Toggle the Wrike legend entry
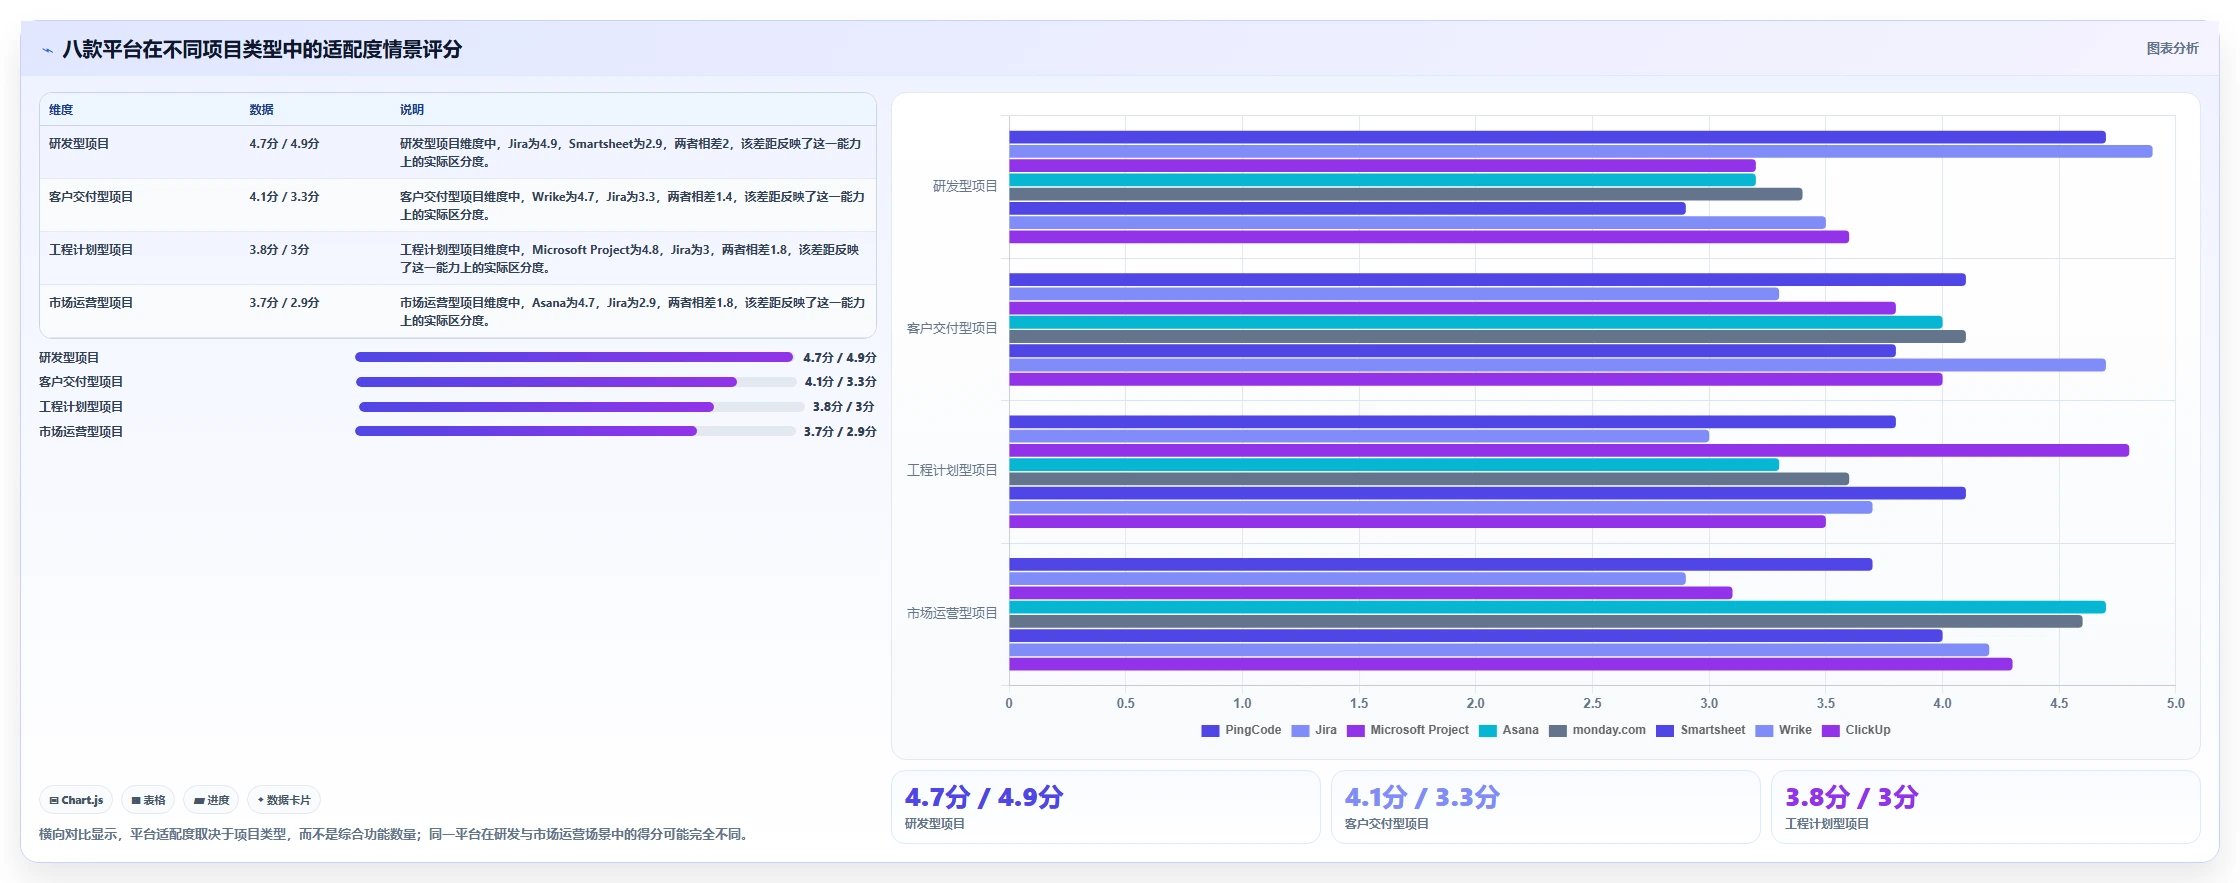 click(x=1783, y=730)
